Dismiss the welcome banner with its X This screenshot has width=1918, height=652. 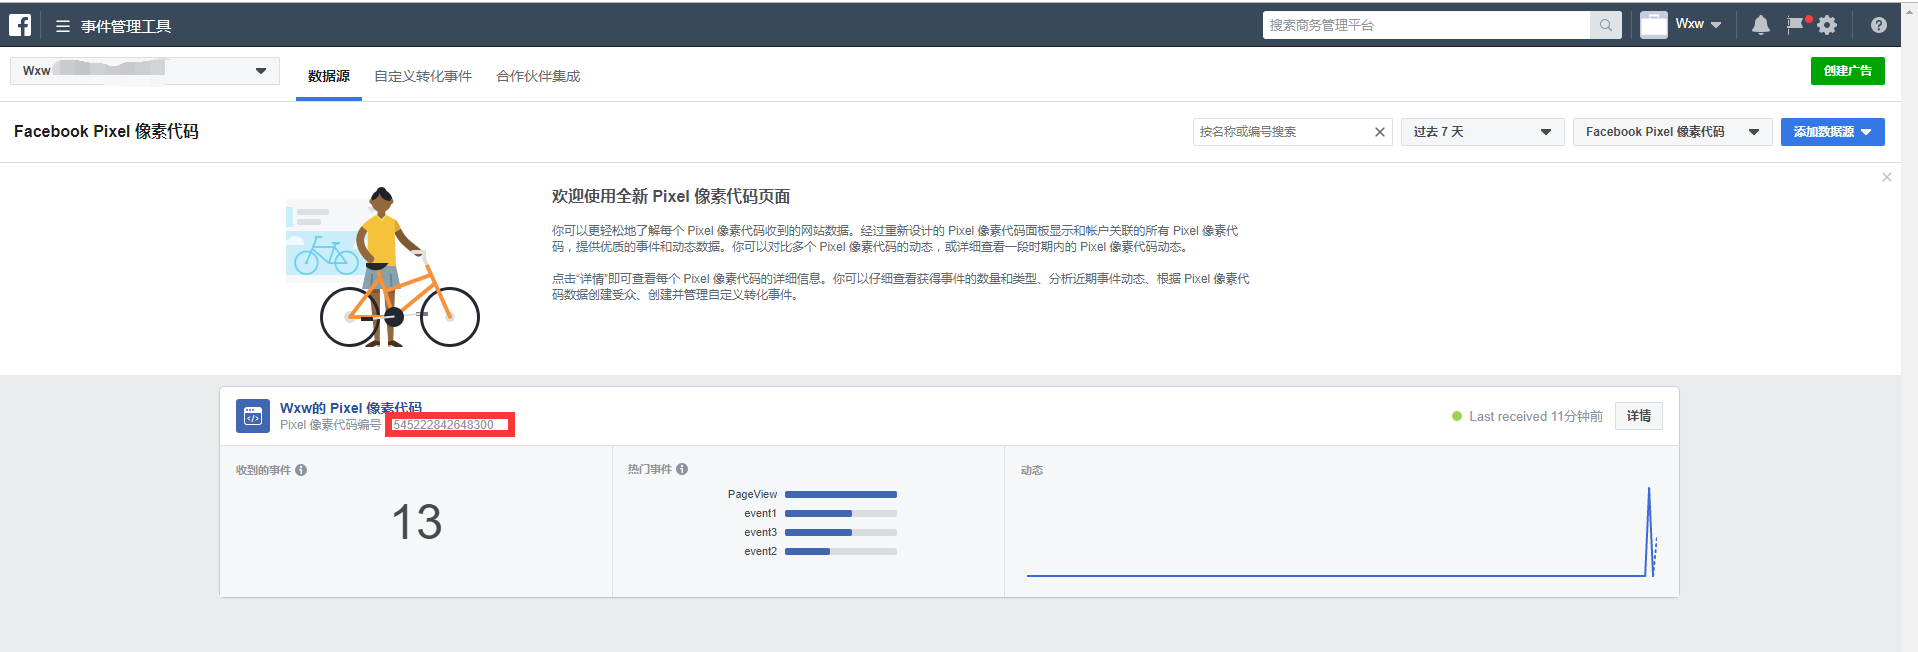click(1887, 177)
